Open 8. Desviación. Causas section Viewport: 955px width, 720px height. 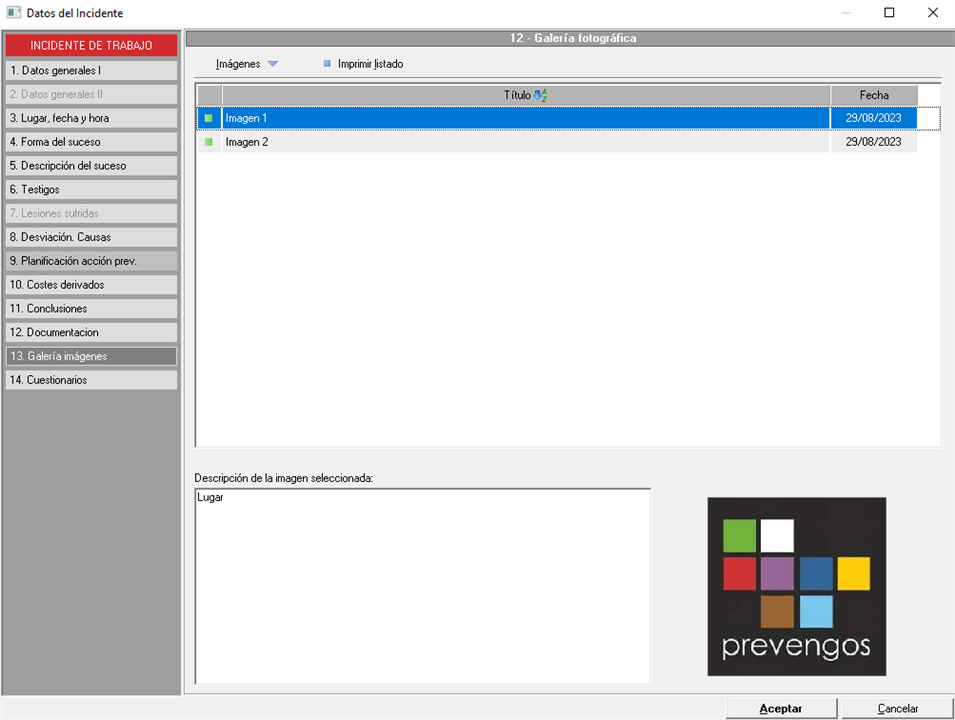pos(91,237)
